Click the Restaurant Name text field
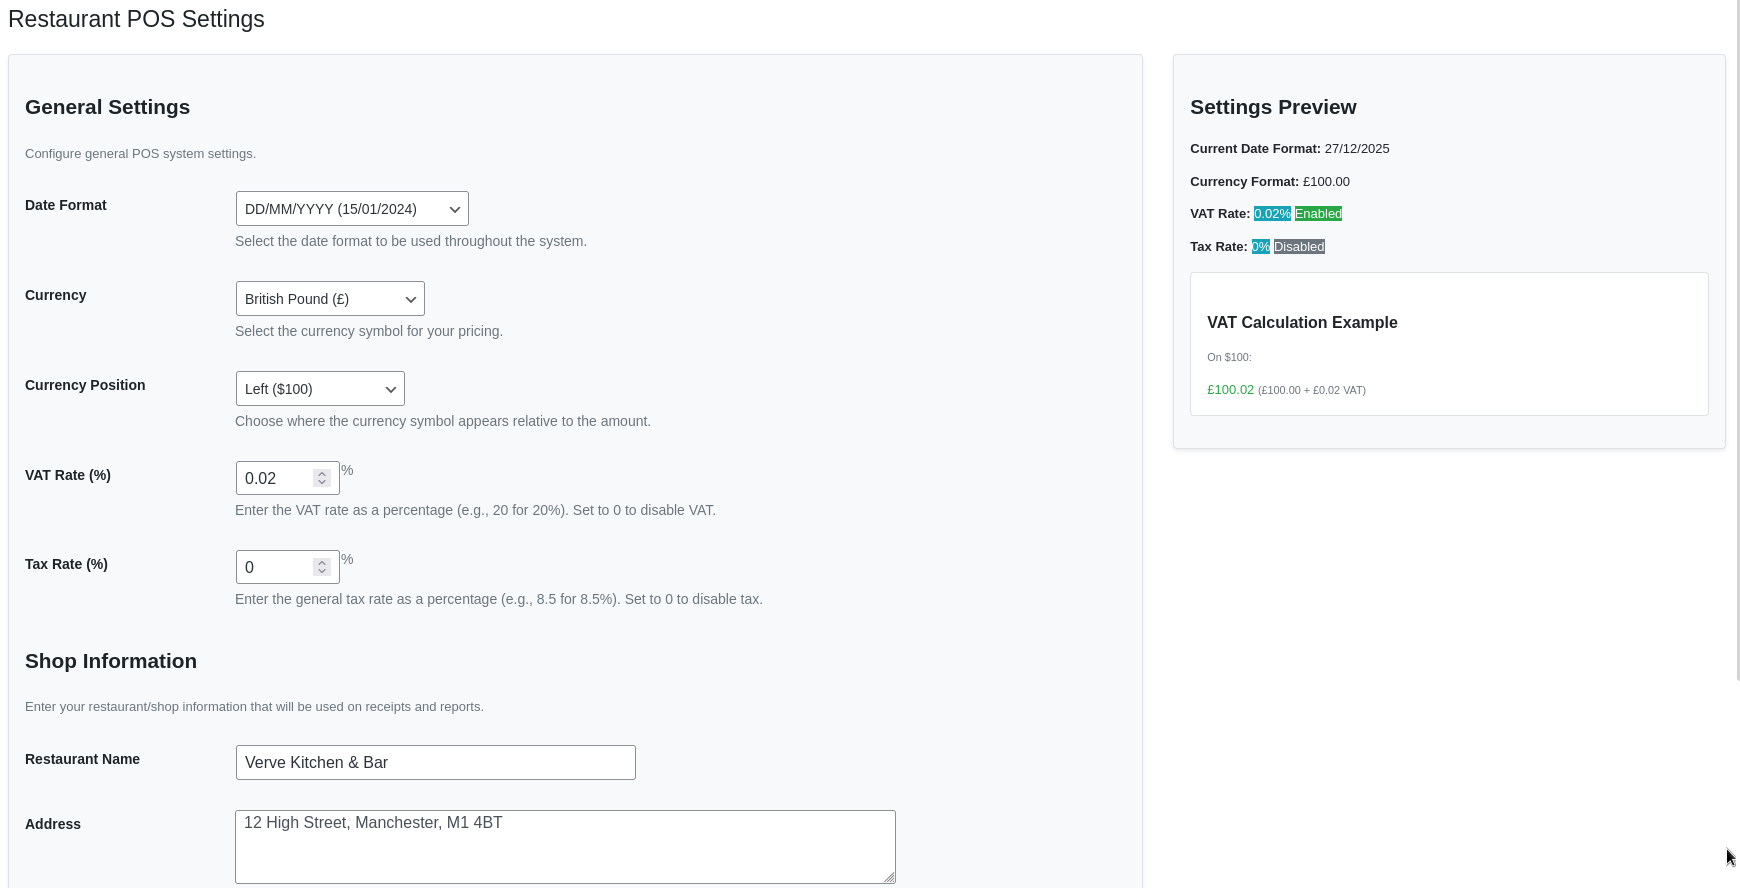Image resolution: width=1740 pixels, height=888 pixels. click(x=435, y=762)
